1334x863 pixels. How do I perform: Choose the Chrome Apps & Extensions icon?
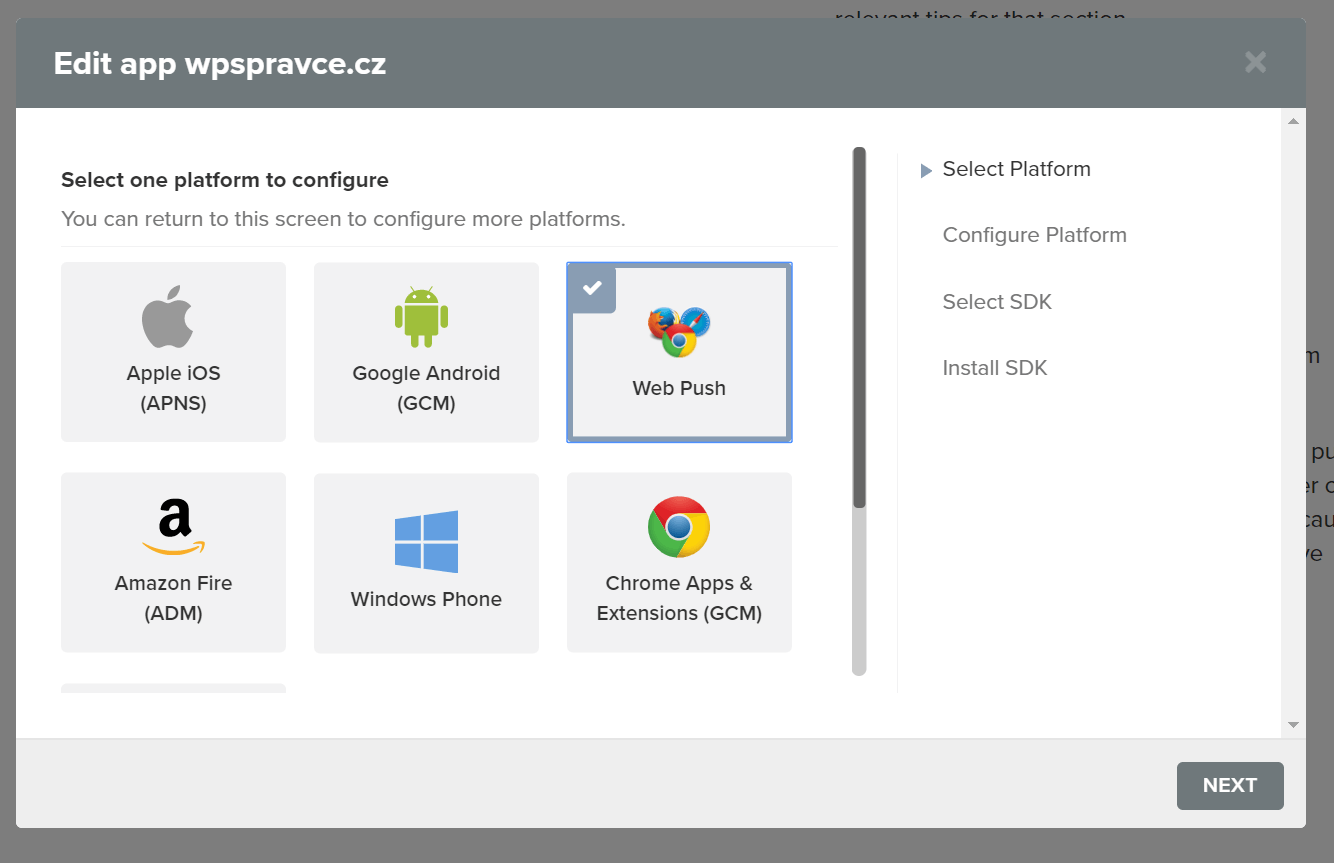point(679,527)
